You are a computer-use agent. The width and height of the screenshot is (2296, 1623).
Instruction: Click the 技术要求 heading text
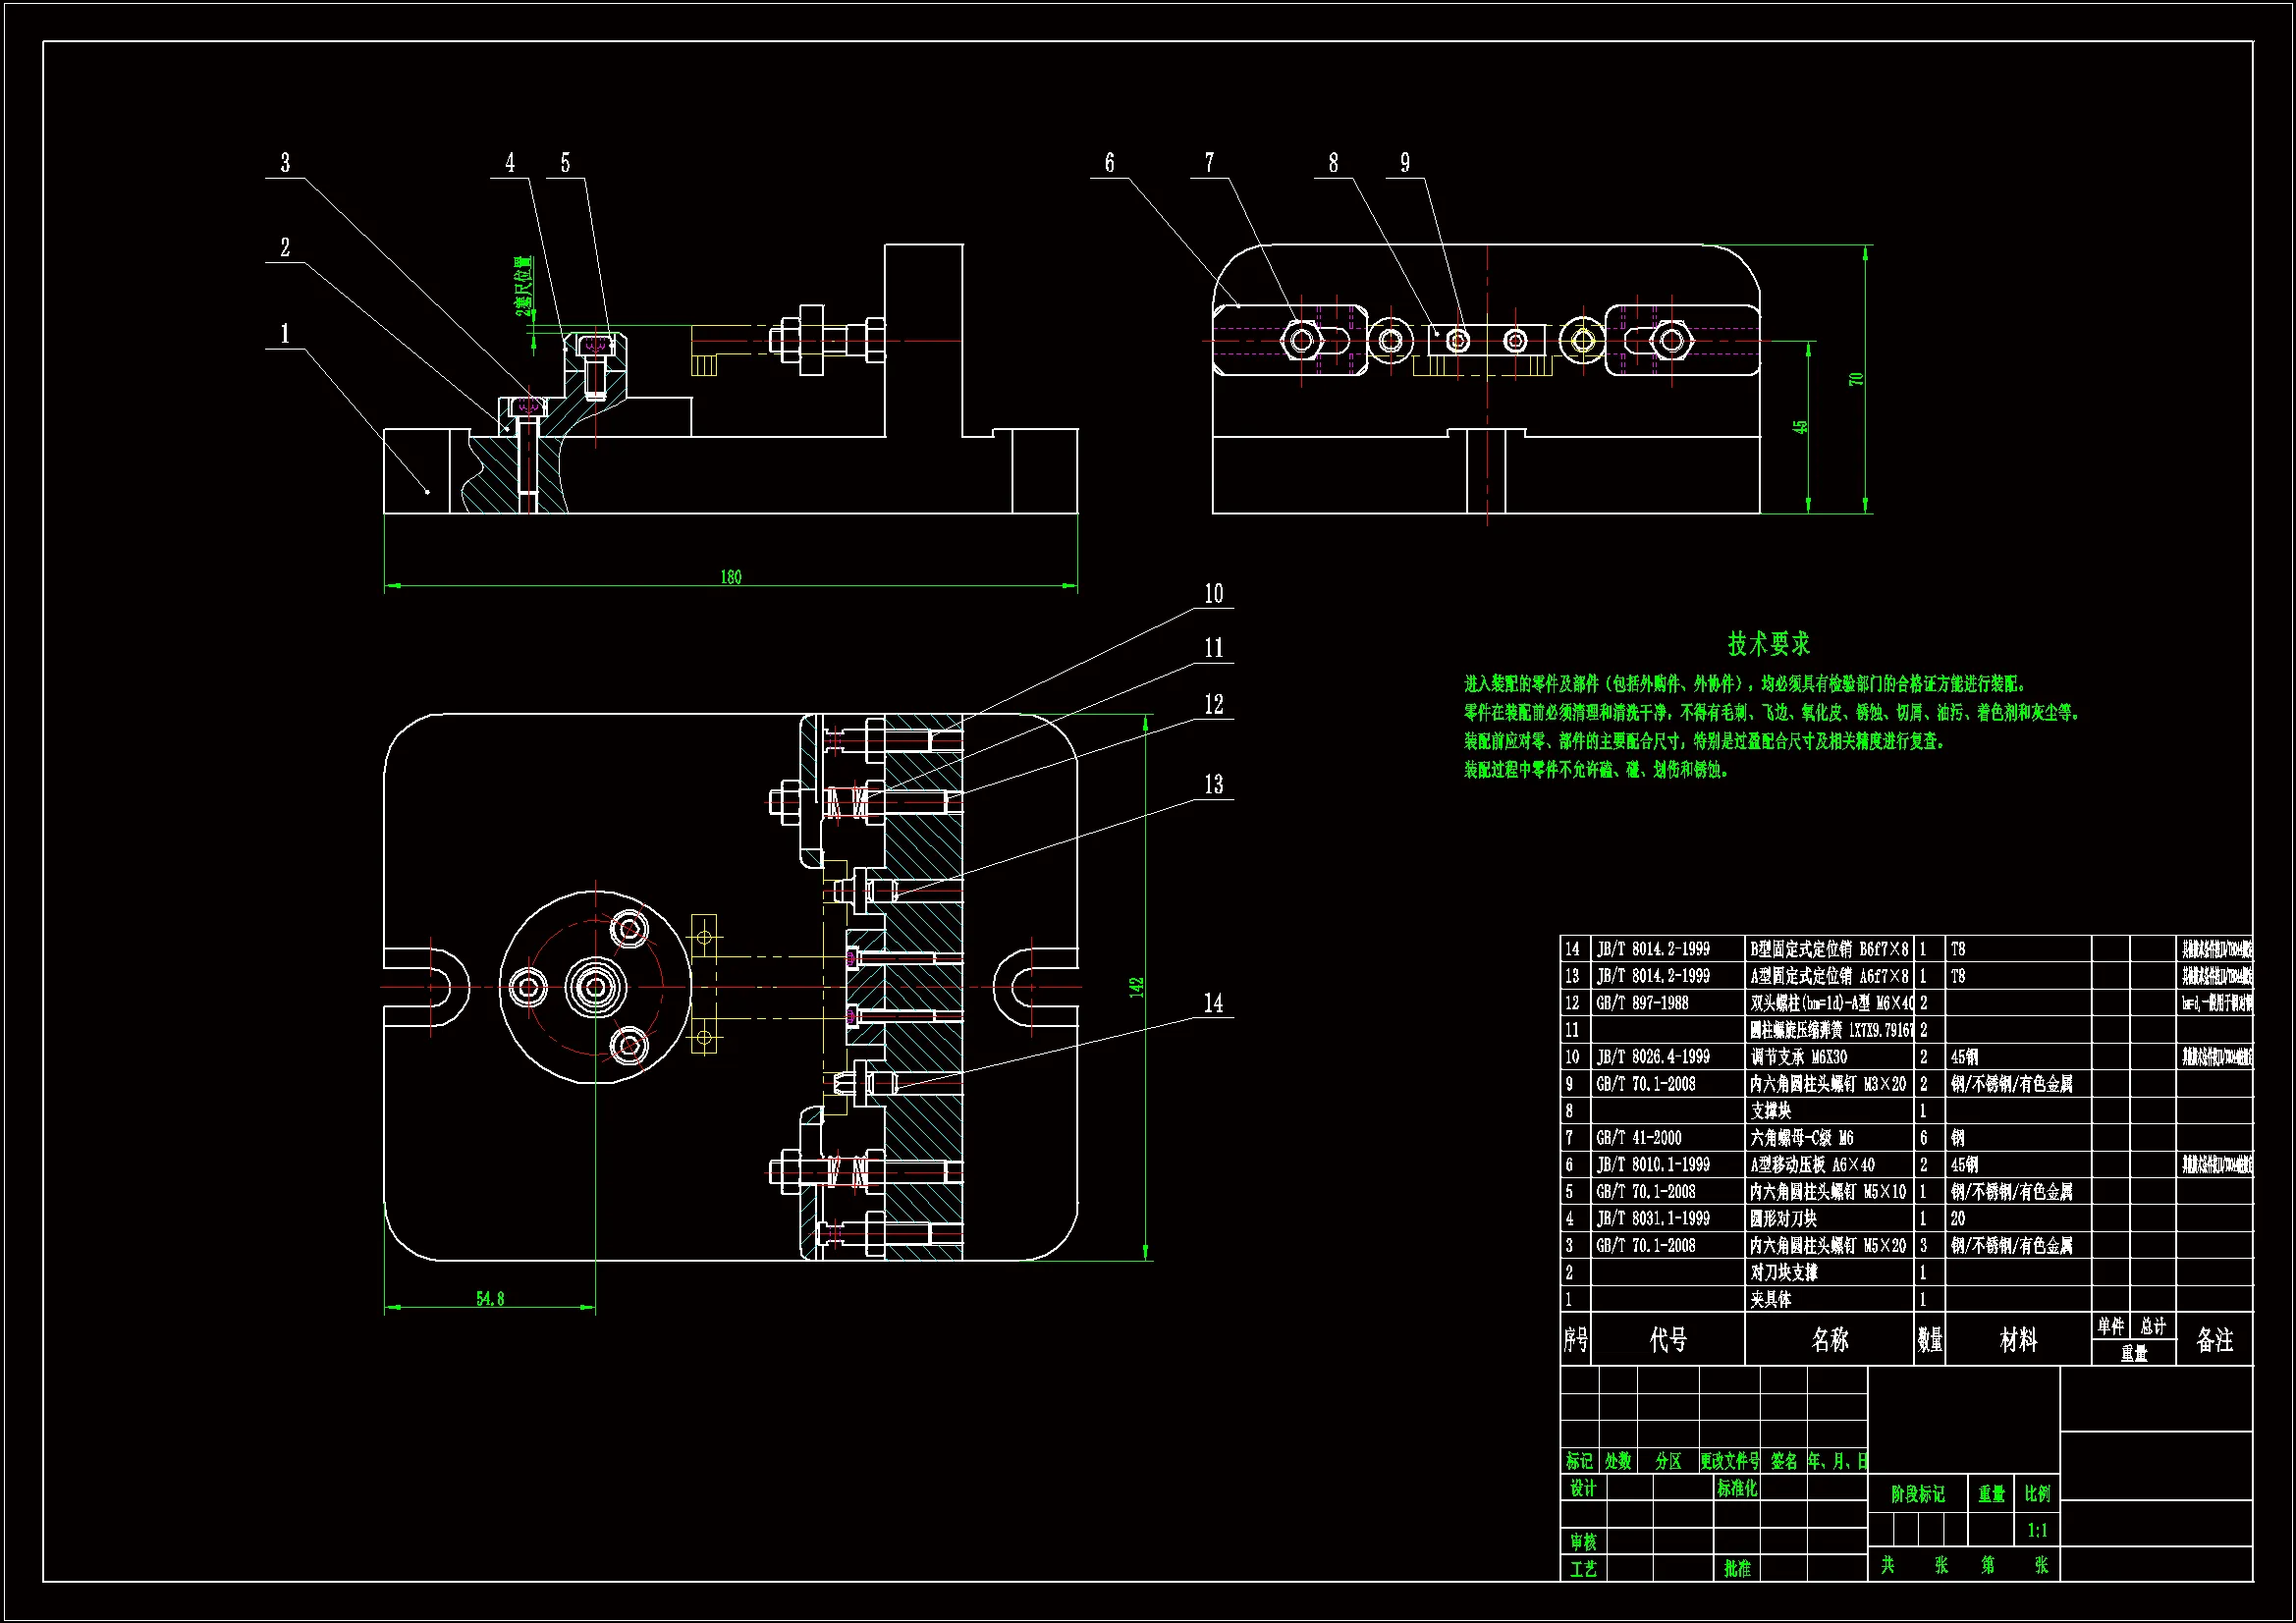1768,644
